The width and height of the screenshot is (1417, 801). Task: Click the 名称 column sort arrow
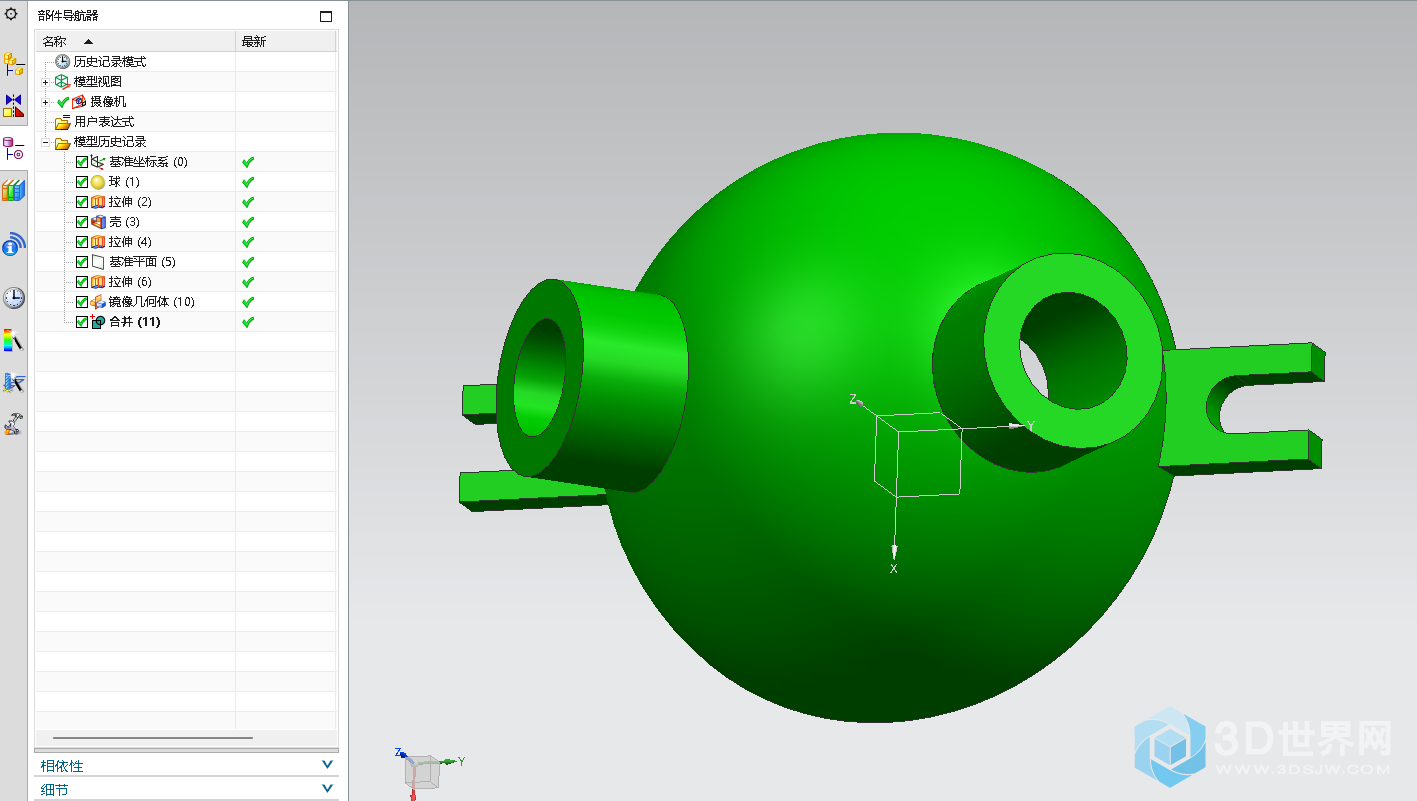(88, 42)
